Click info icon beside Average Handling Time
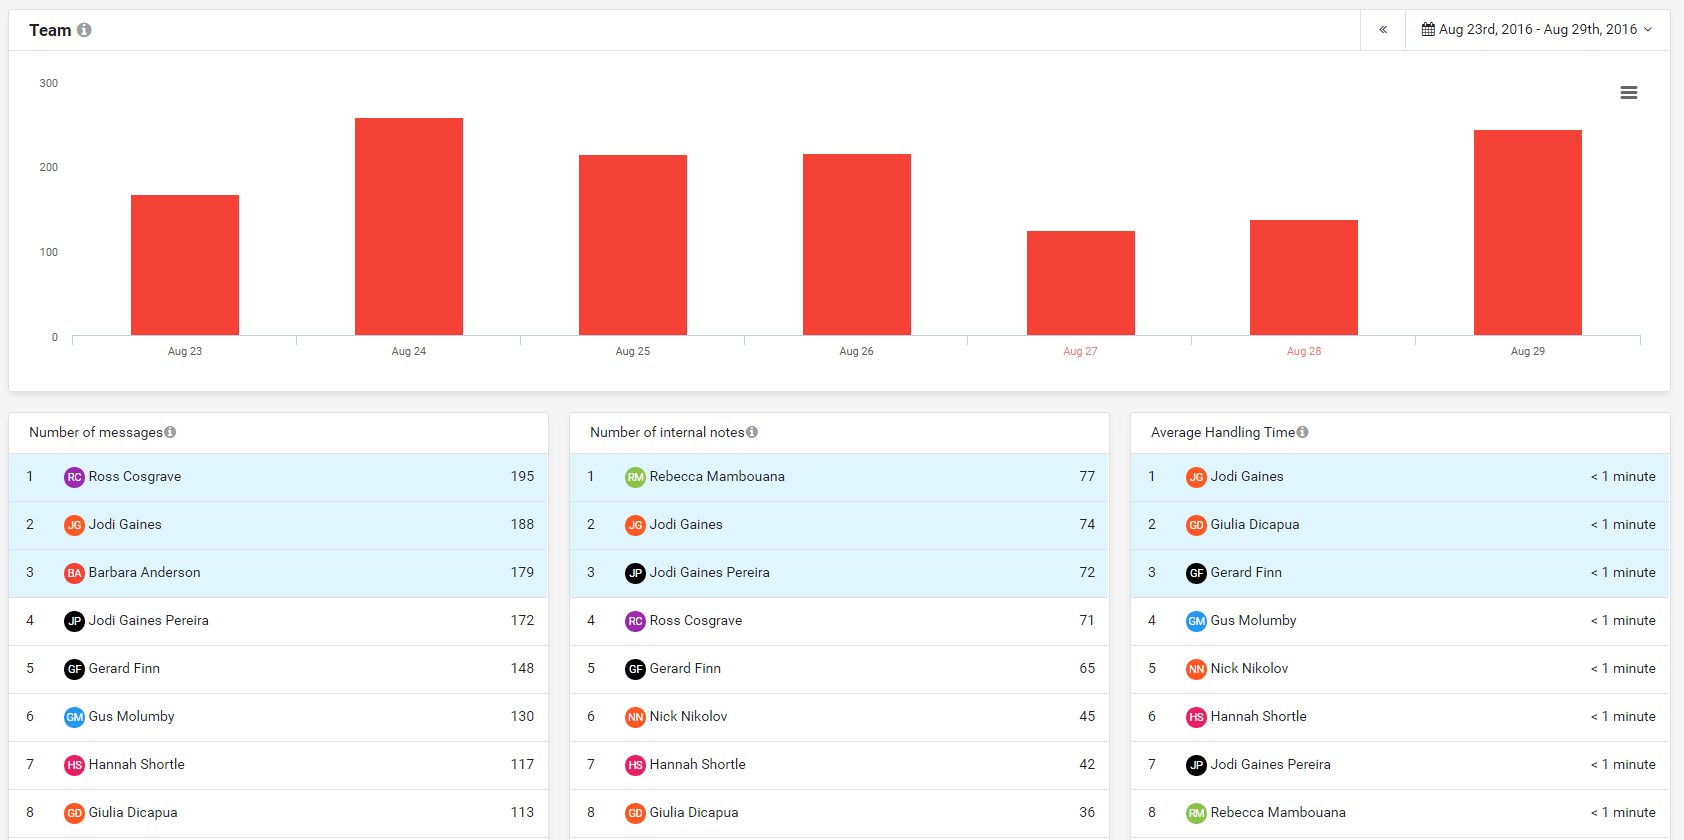 tap(1302, 432)
